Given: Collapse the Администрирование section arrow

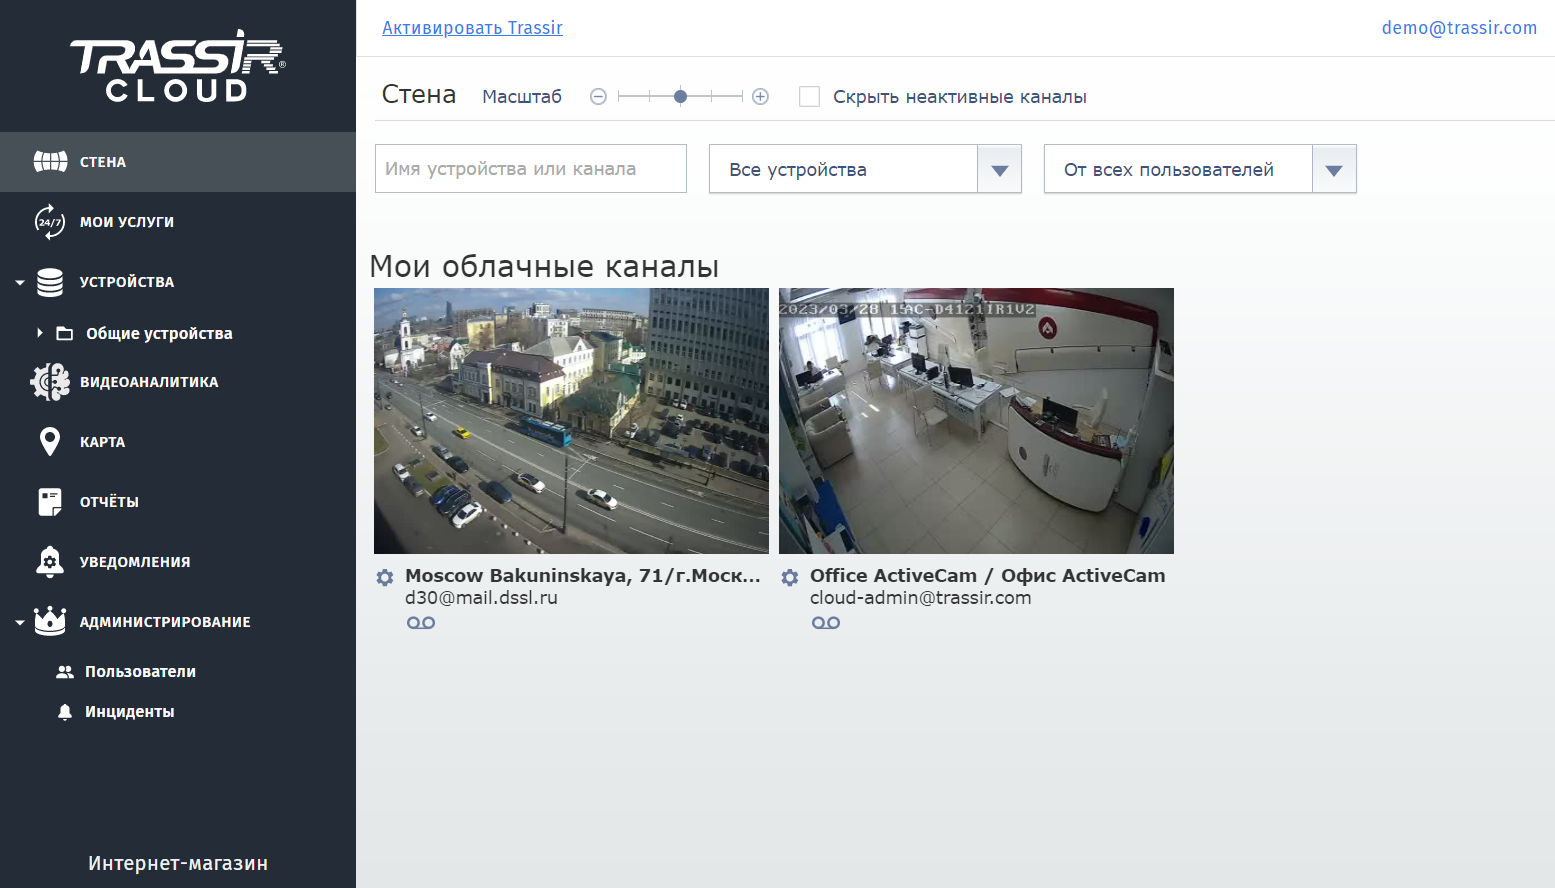Looking at the screenshot, I should coord(20,622).
